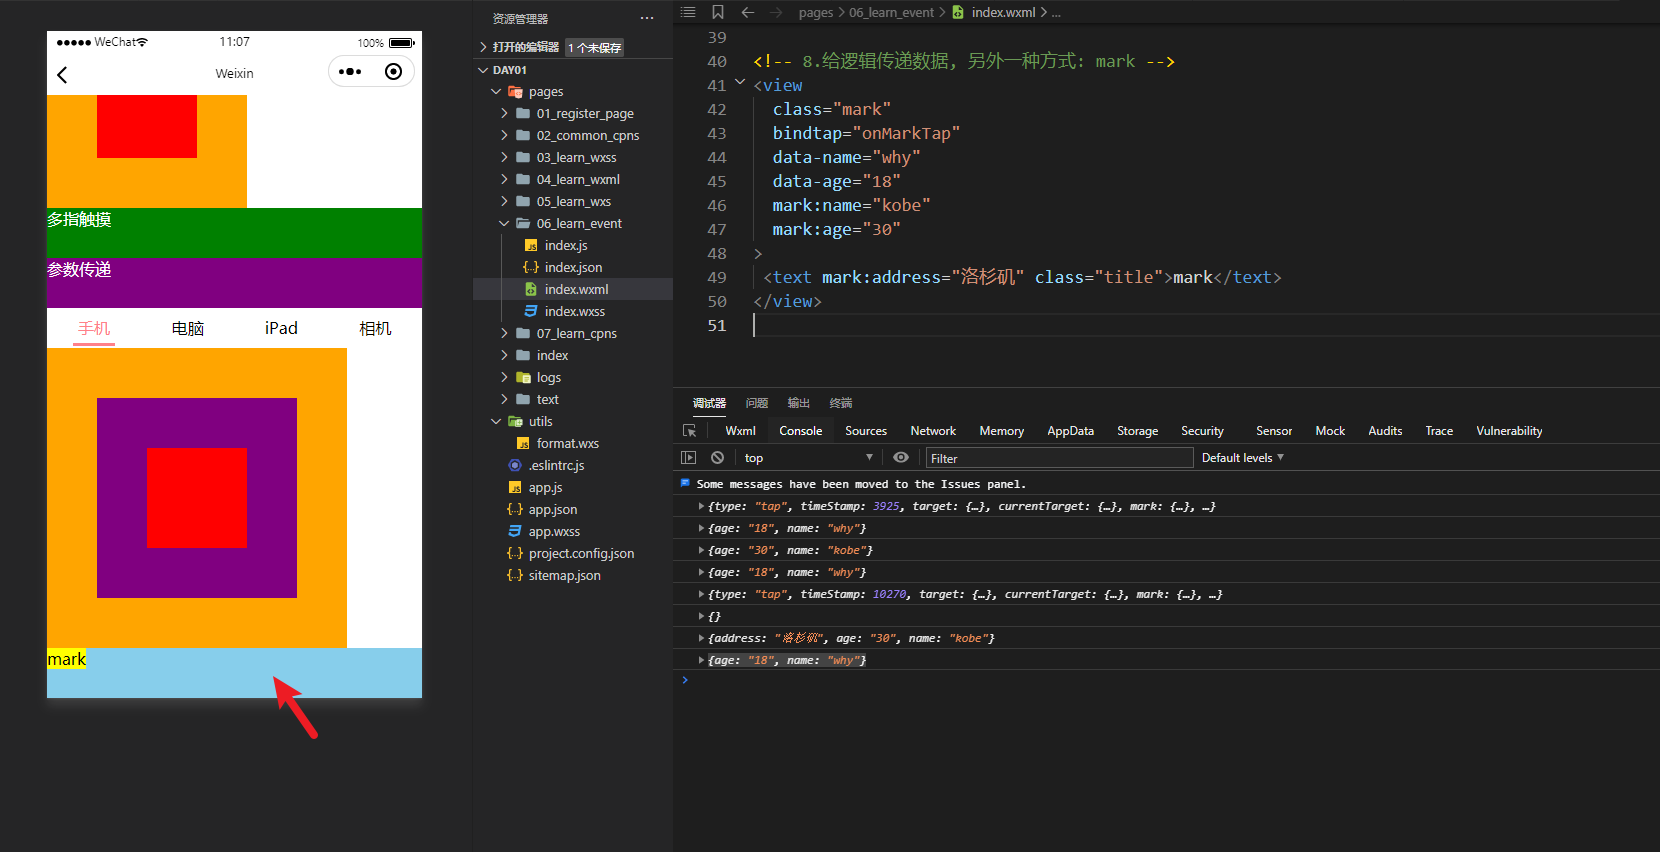Tap the simulator capsule close circle
The image size is (1660, 852).
point(394,72)
